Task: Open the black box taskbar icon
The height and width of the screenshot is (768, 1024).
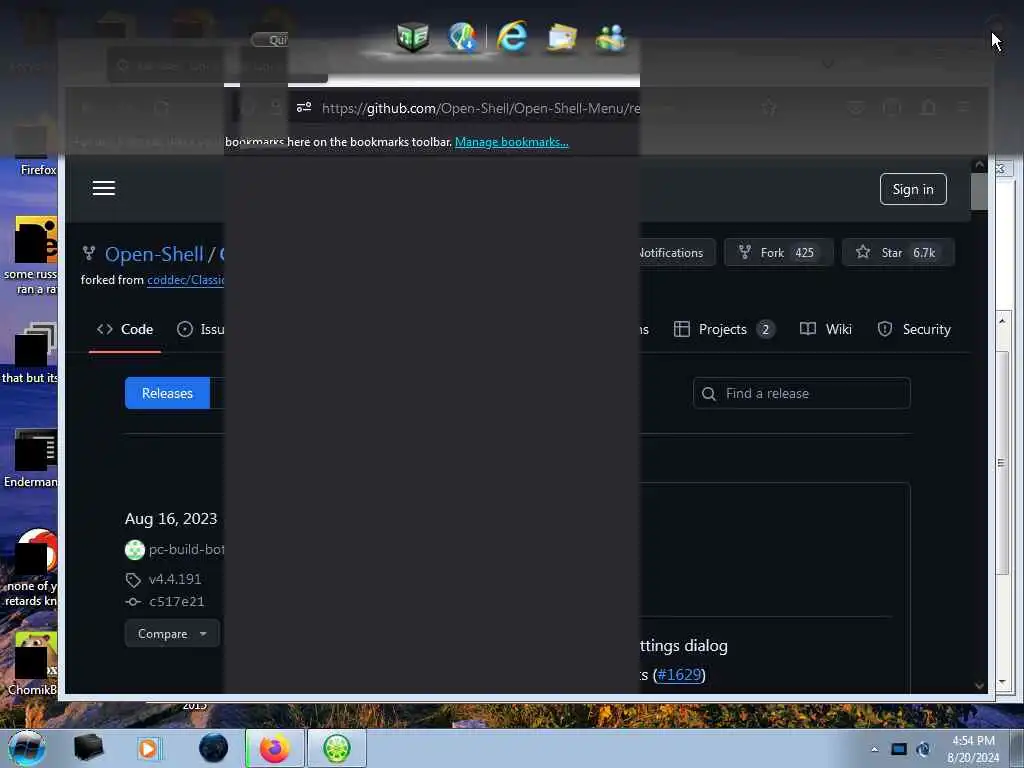Action: (x=88, y=748)
